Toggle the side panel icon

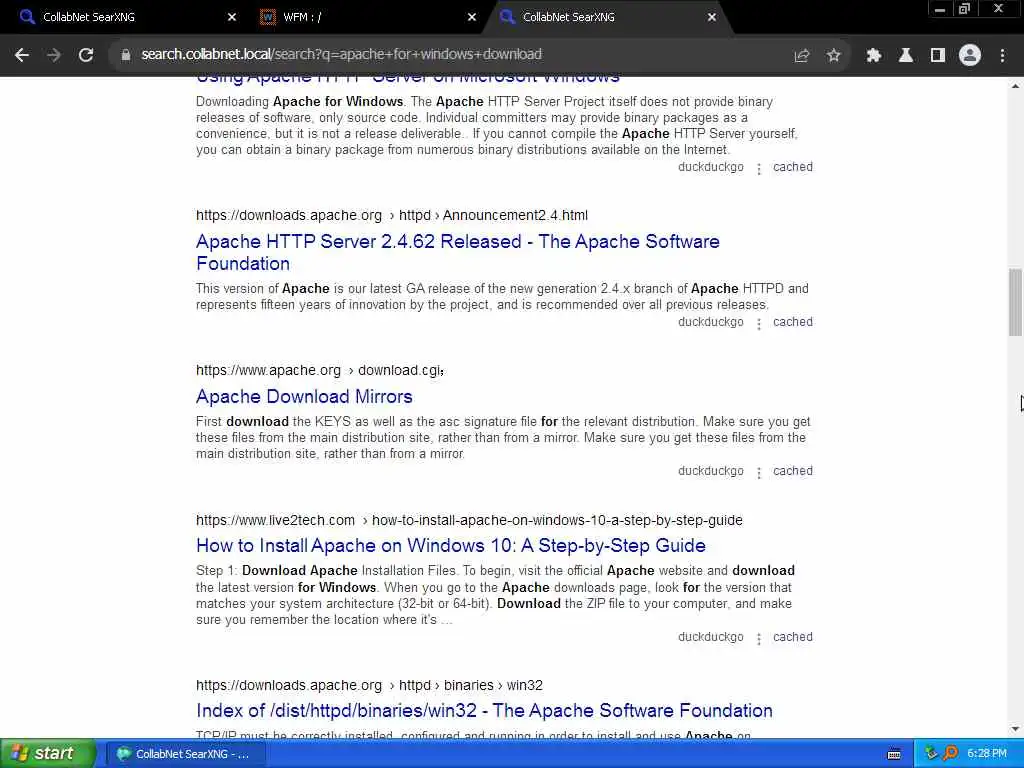[938, 56]
